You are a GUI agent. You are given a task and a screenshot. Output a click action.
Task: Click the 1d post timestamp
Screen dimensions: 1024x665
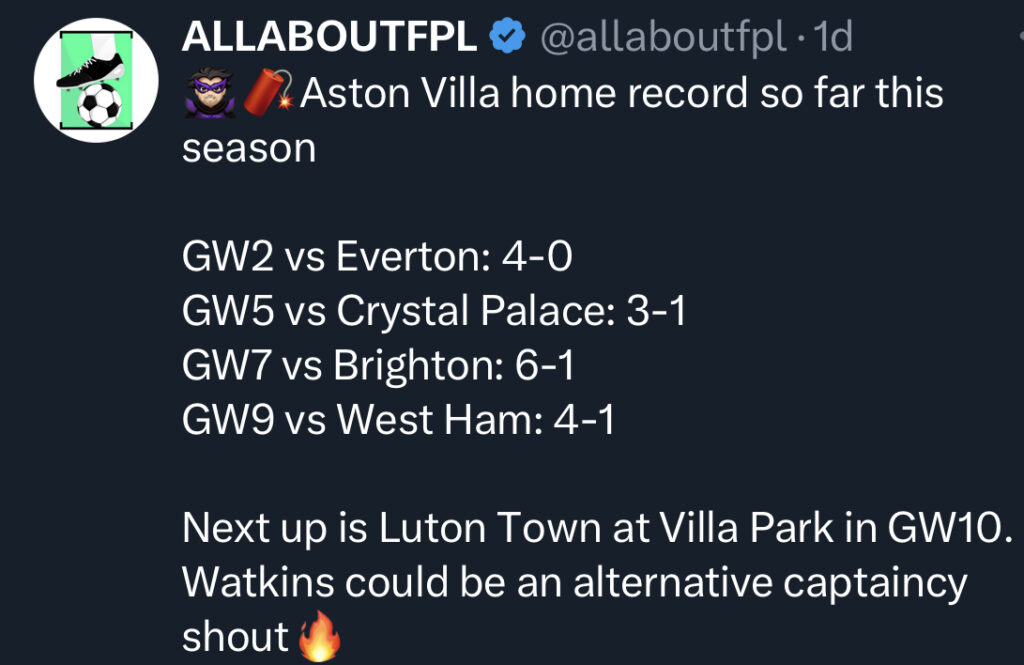pos(833,38)
